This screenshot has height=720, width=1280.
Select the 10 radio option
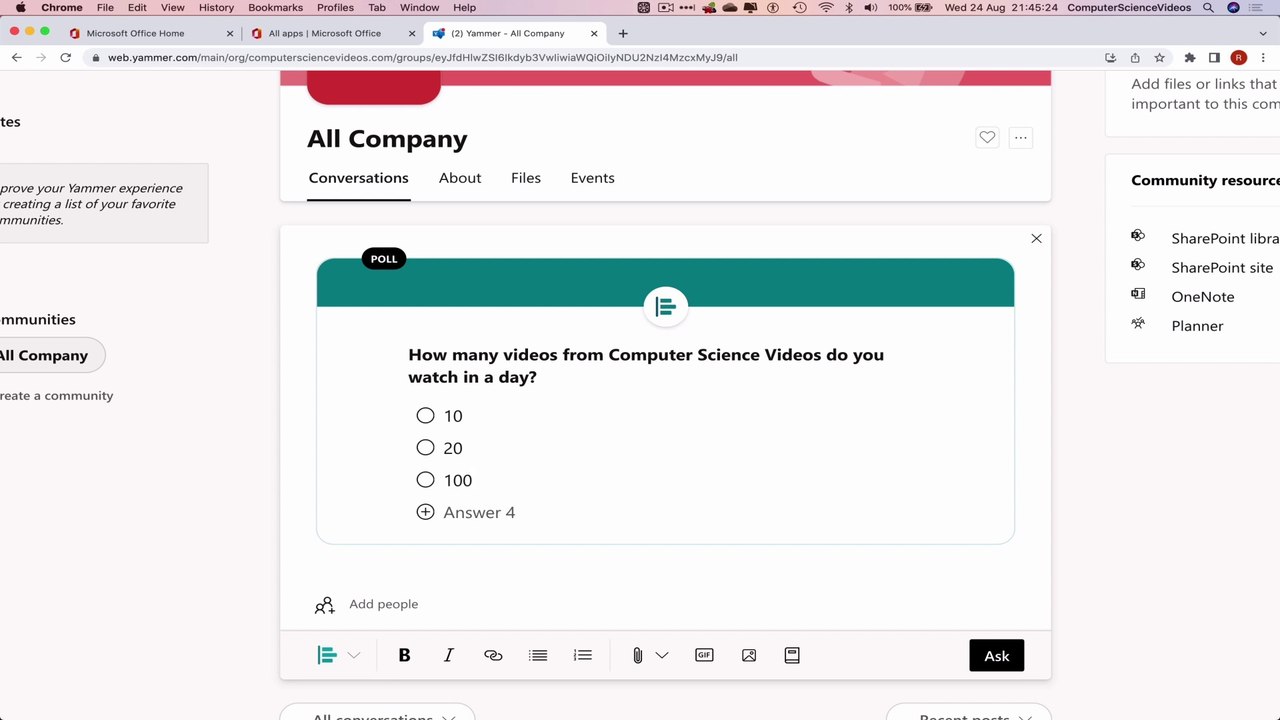tap(425, 415)
